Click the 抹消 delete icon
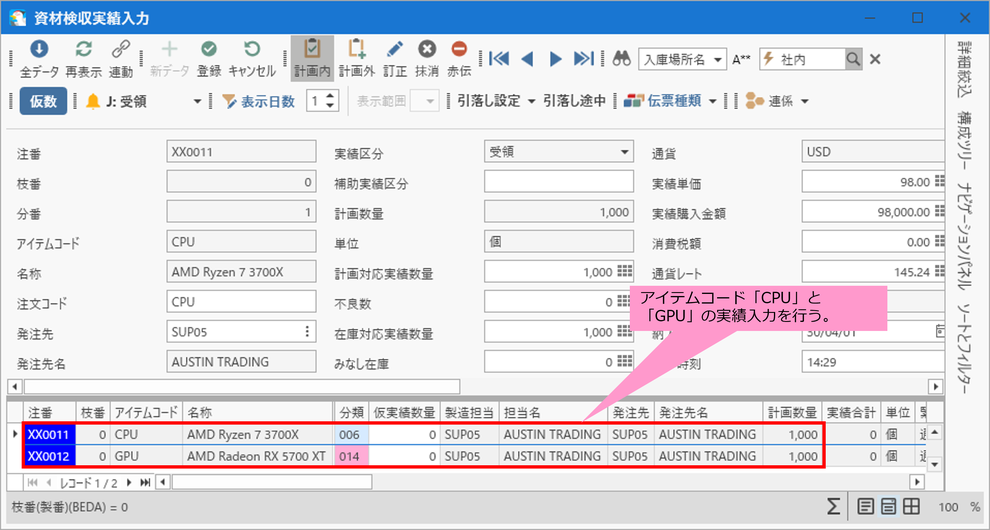Image resolution: width=990 pixels, height=530 pixels. [427, 50]
